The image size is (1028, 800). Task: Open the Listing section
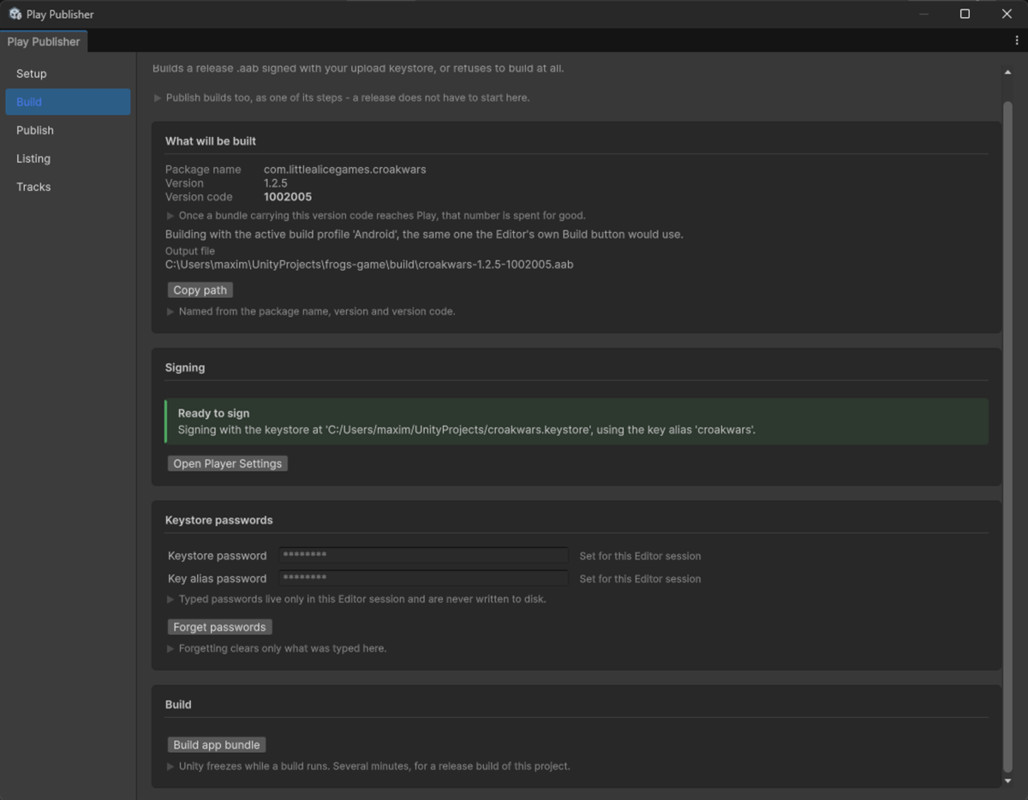pos(68,158)
